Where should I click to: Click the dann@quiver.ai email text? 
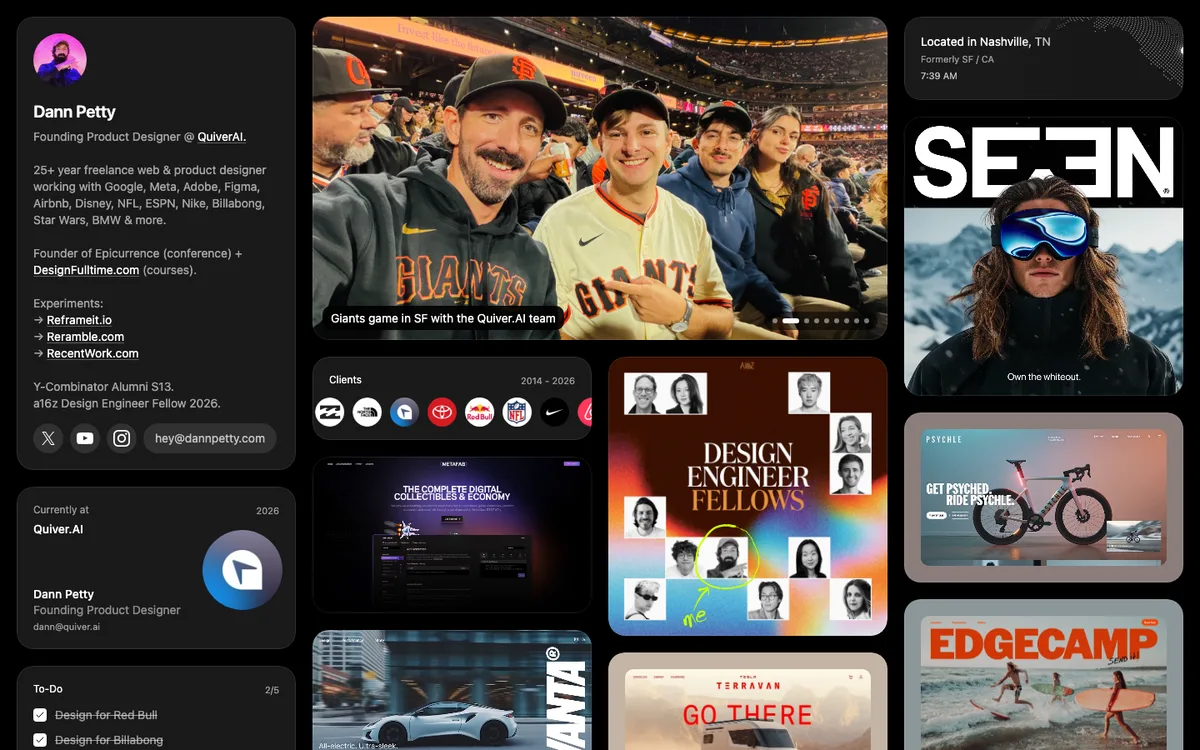click(x=66, y=627)
